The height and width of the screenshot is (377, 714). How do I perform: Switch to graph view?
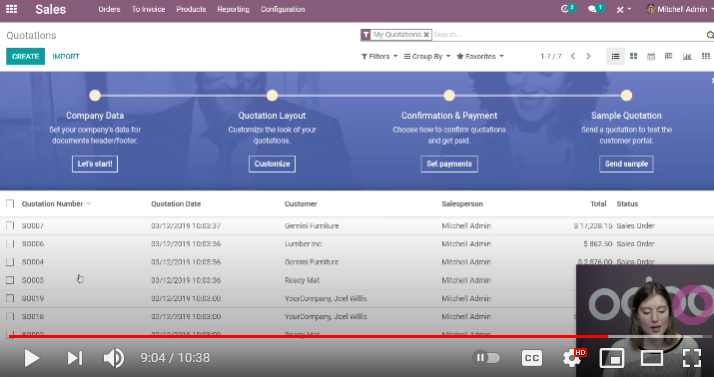coord(687,56)
